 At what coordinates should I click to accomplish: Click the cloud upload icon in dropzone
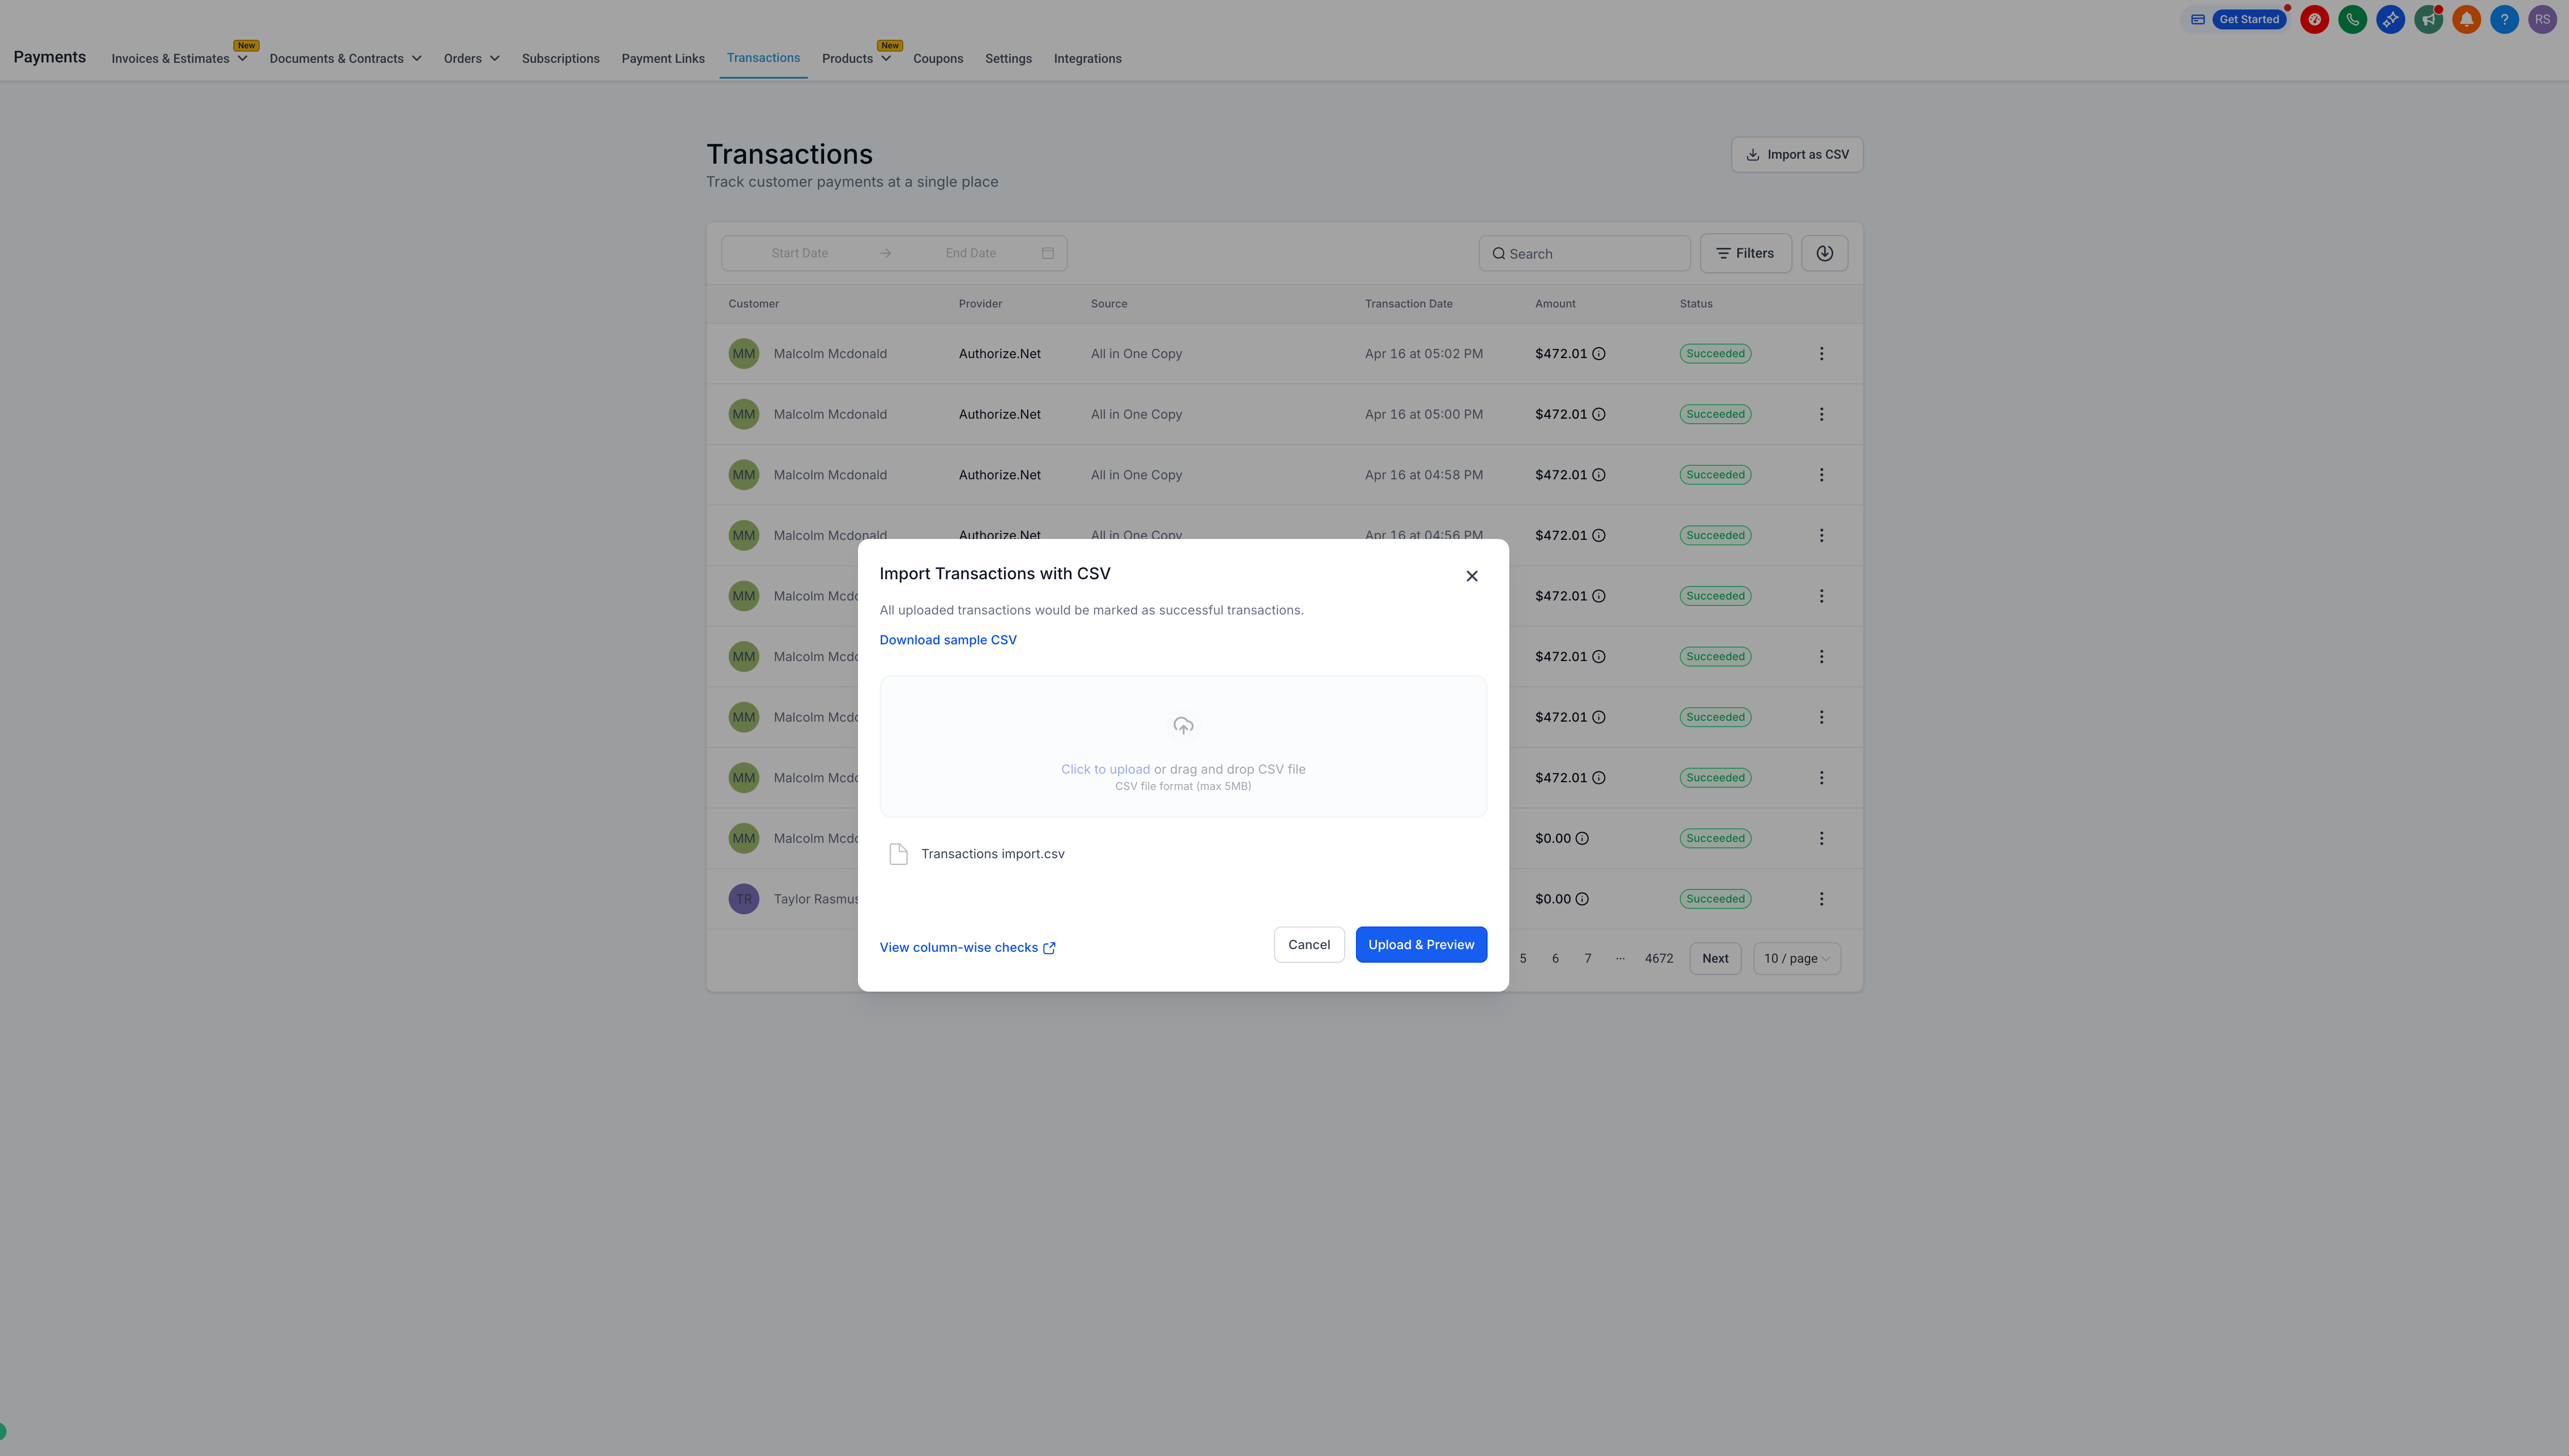(x=1183, y=726)
